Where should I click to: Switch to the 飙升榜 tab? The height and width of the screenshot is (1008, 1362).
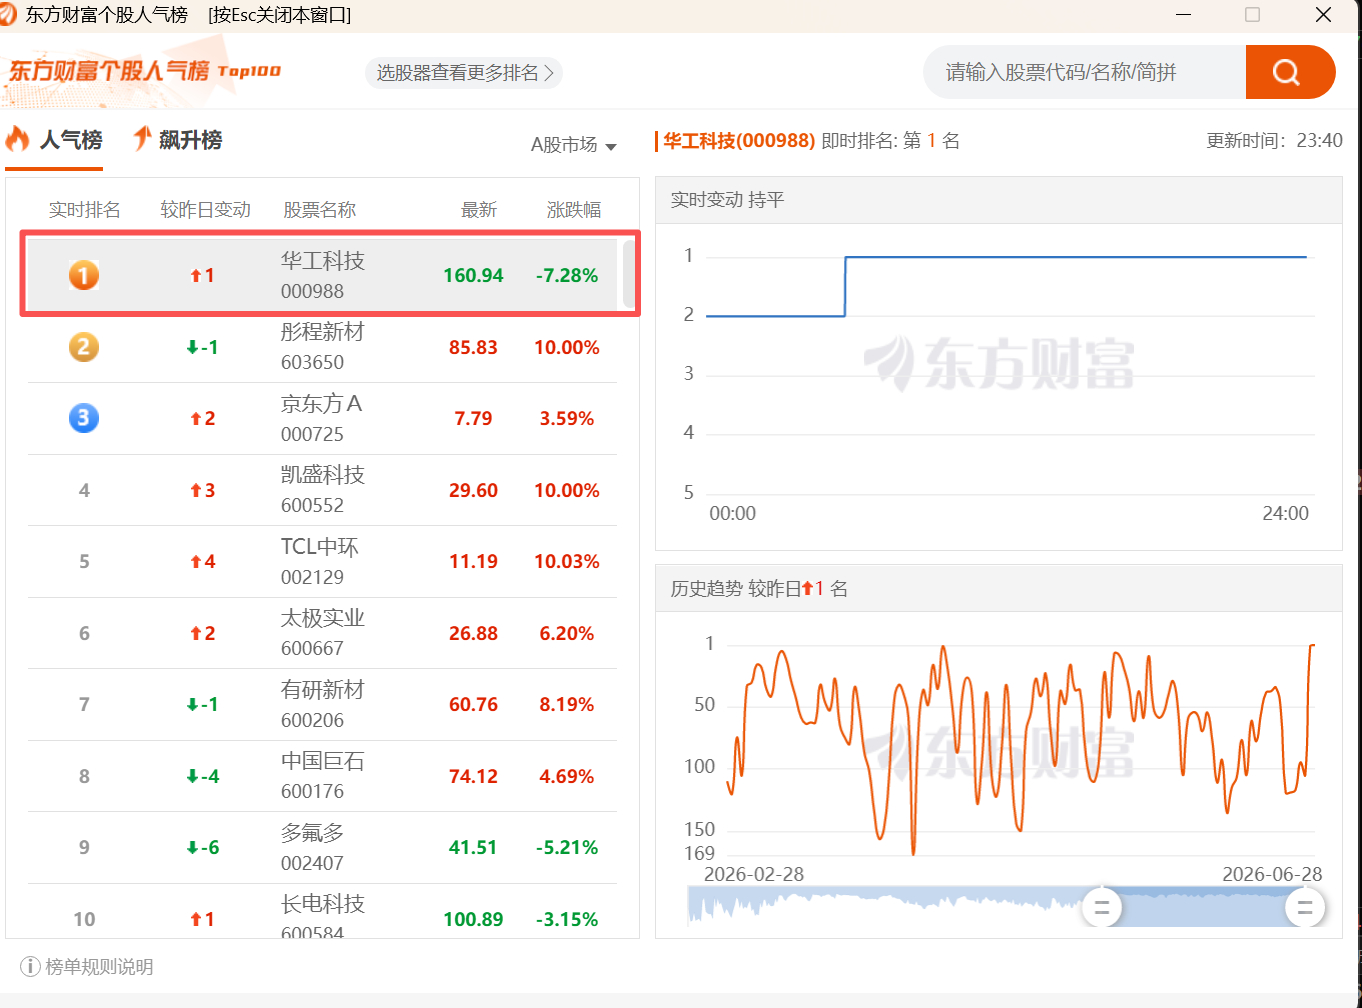pos(178,140)
